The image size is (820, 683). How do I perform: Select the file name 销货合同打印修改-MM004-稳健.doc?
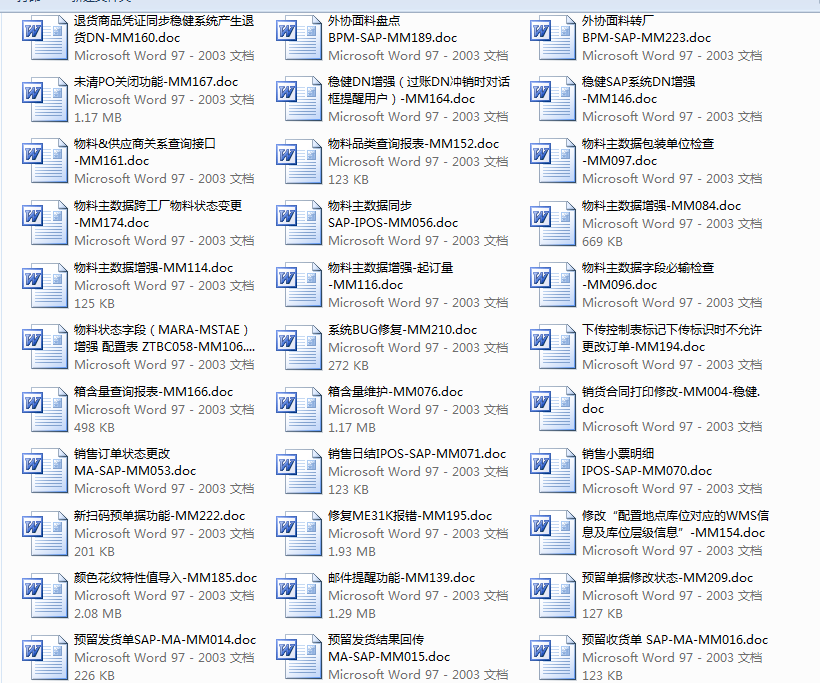(x=670, y=399)
